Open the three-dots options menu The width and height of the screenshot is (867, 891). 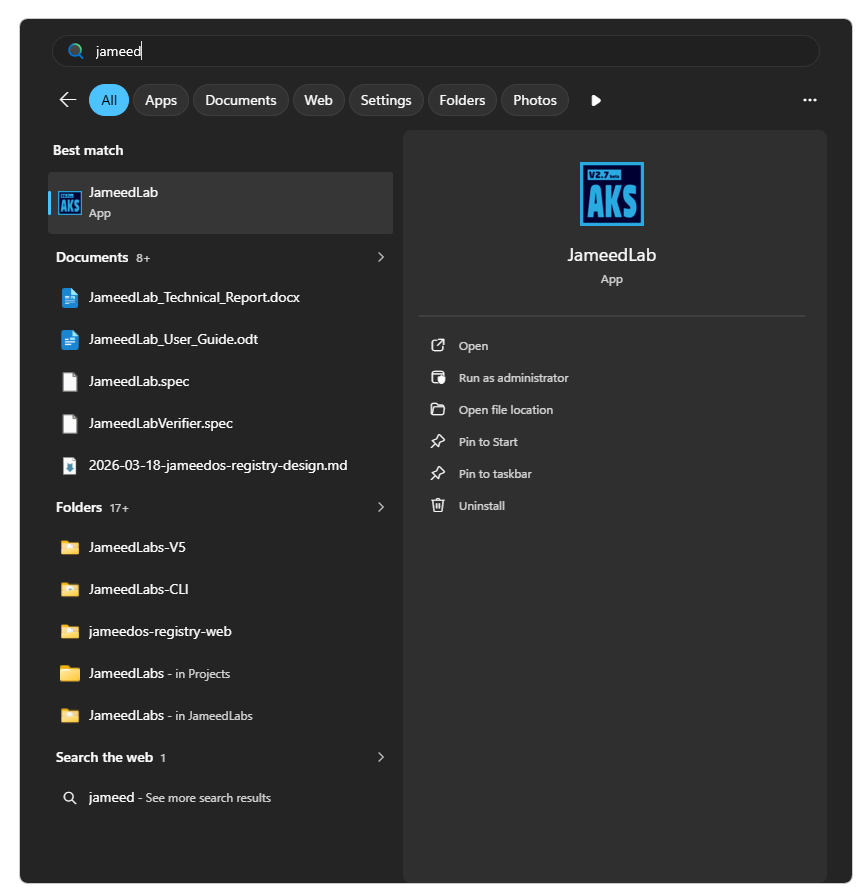(x=809, y=100)
